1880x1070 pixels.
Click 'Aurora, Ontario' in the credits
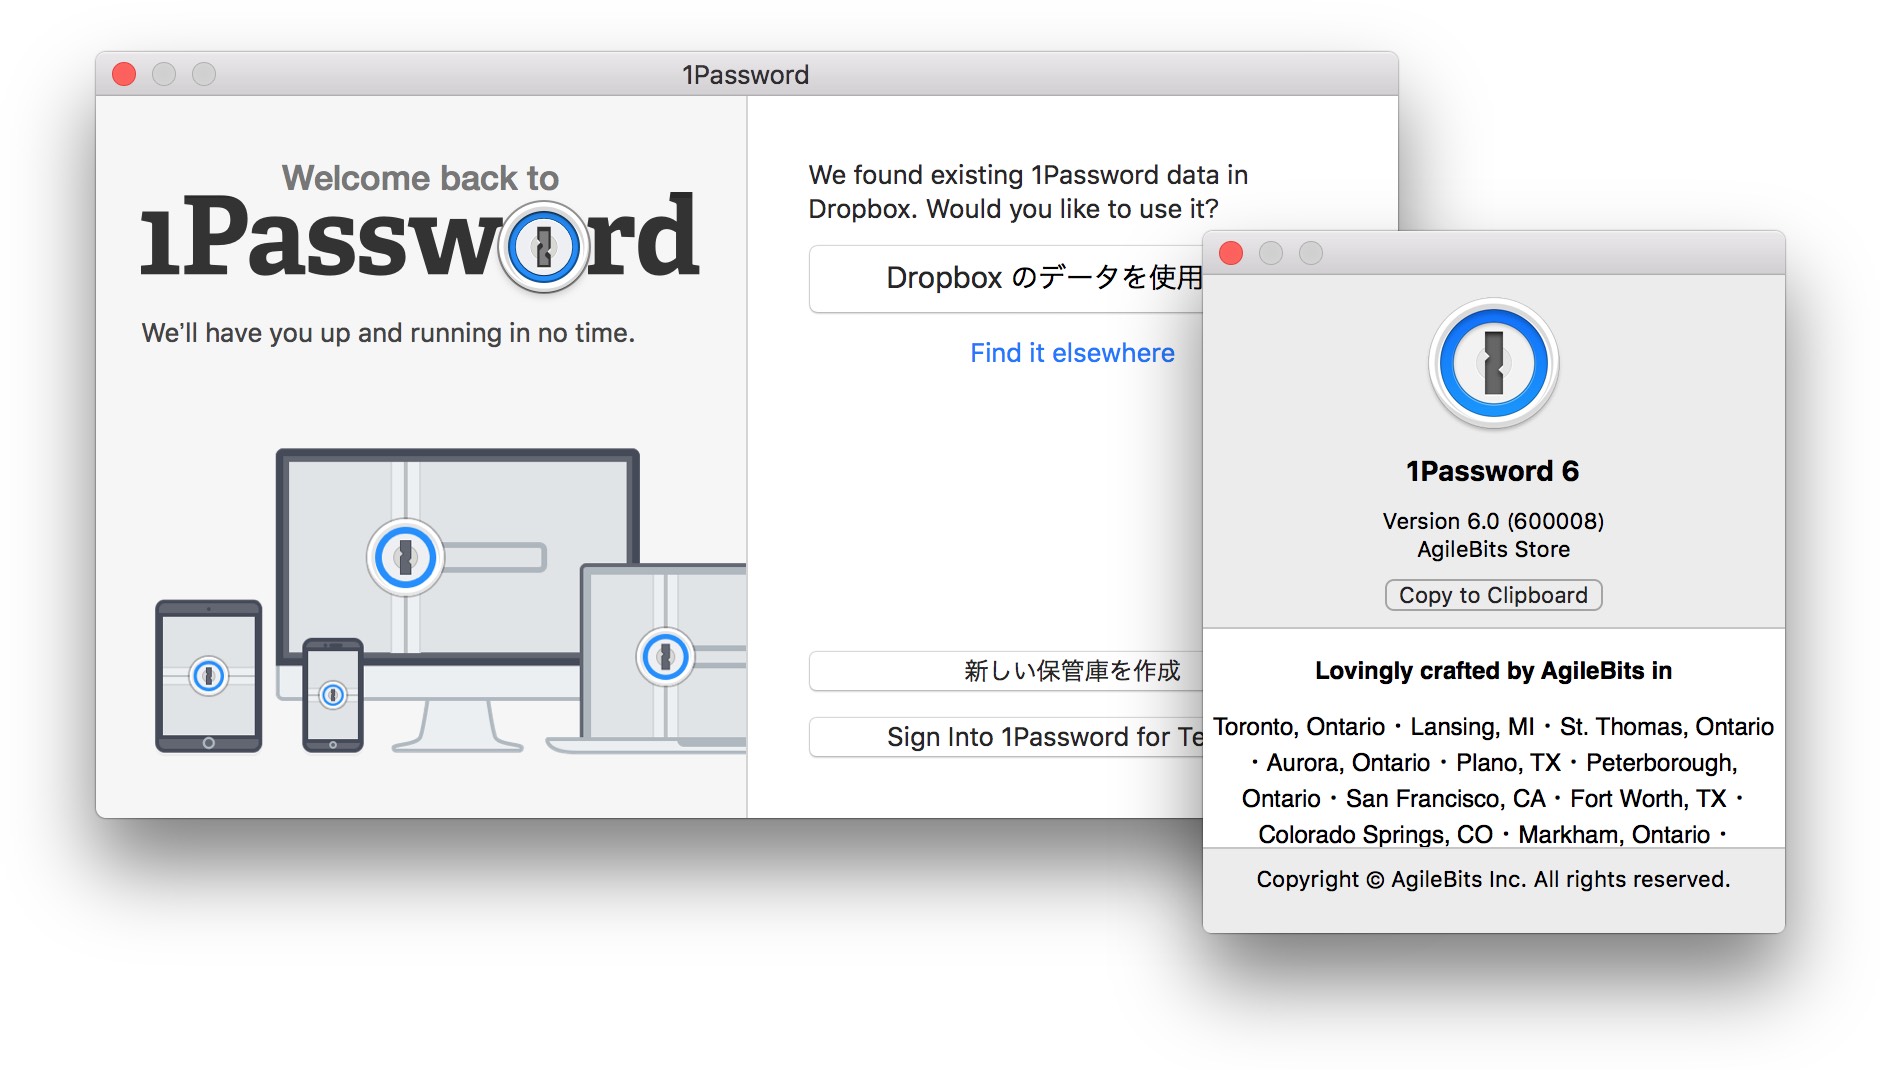tap(1348, 763)
